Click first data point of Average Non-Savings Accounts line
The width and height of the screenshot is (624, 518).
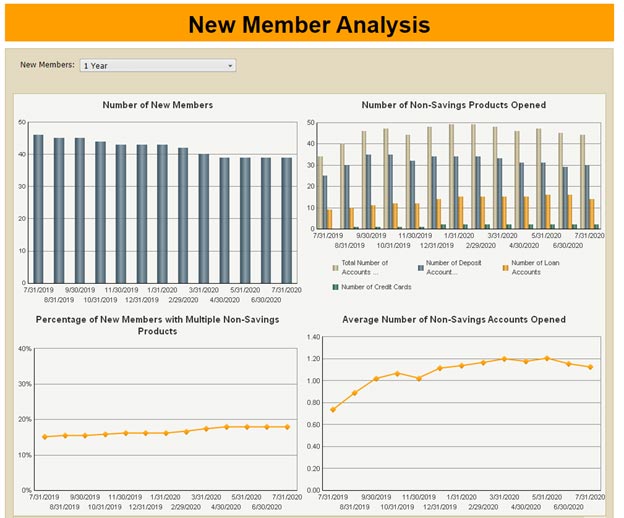pyautogui.click(x=333, y=409)
